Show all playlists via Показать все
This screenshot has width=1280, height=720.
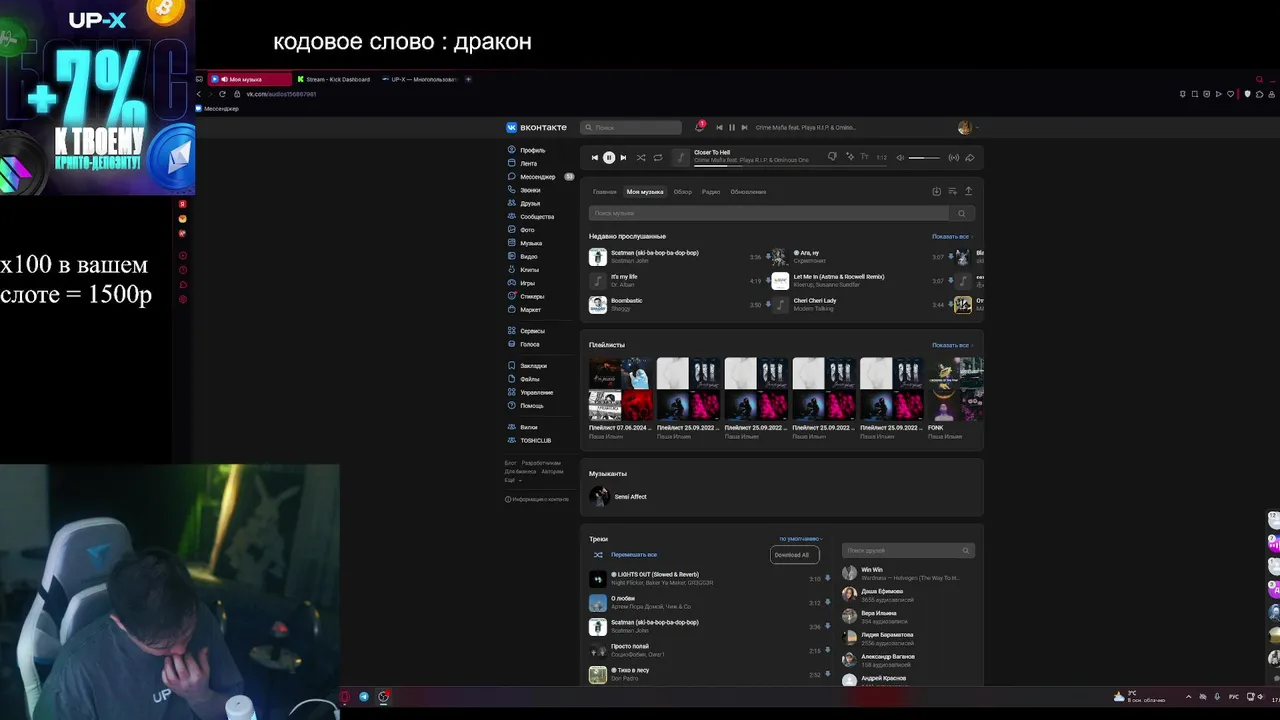[952, 345]
